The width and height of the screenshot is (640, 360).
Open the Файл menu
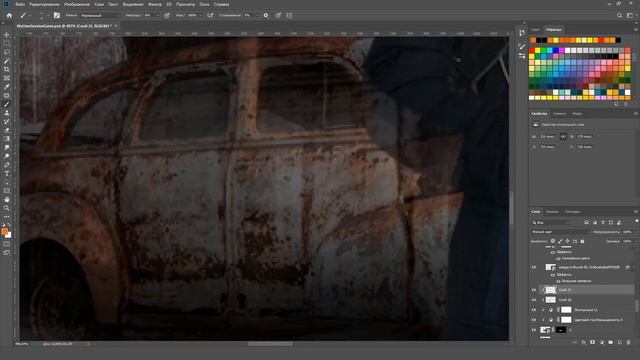(x=20, y=4)
